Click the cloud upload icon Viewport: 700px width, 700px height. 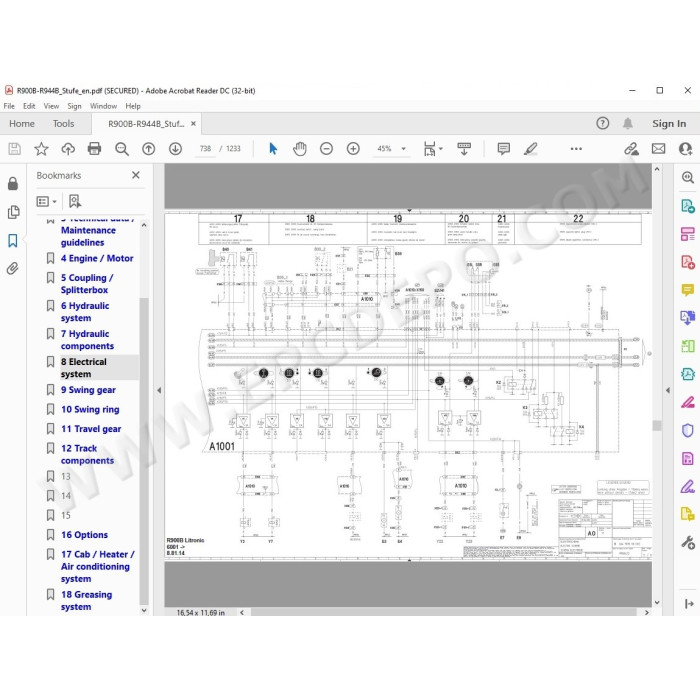[x=68, y=149]
